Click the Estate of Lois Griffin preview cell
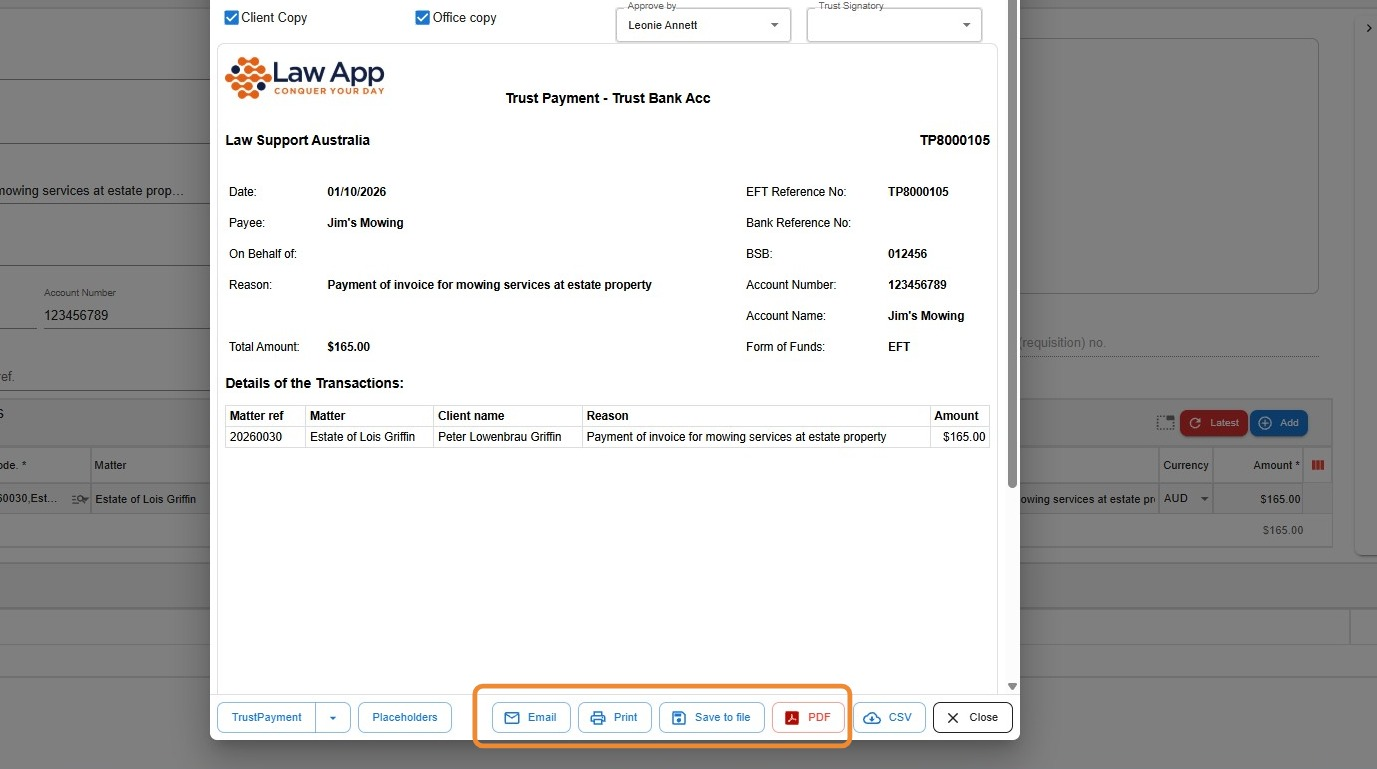Viewport: 1377px width, 769px height. tap(370, 437)
